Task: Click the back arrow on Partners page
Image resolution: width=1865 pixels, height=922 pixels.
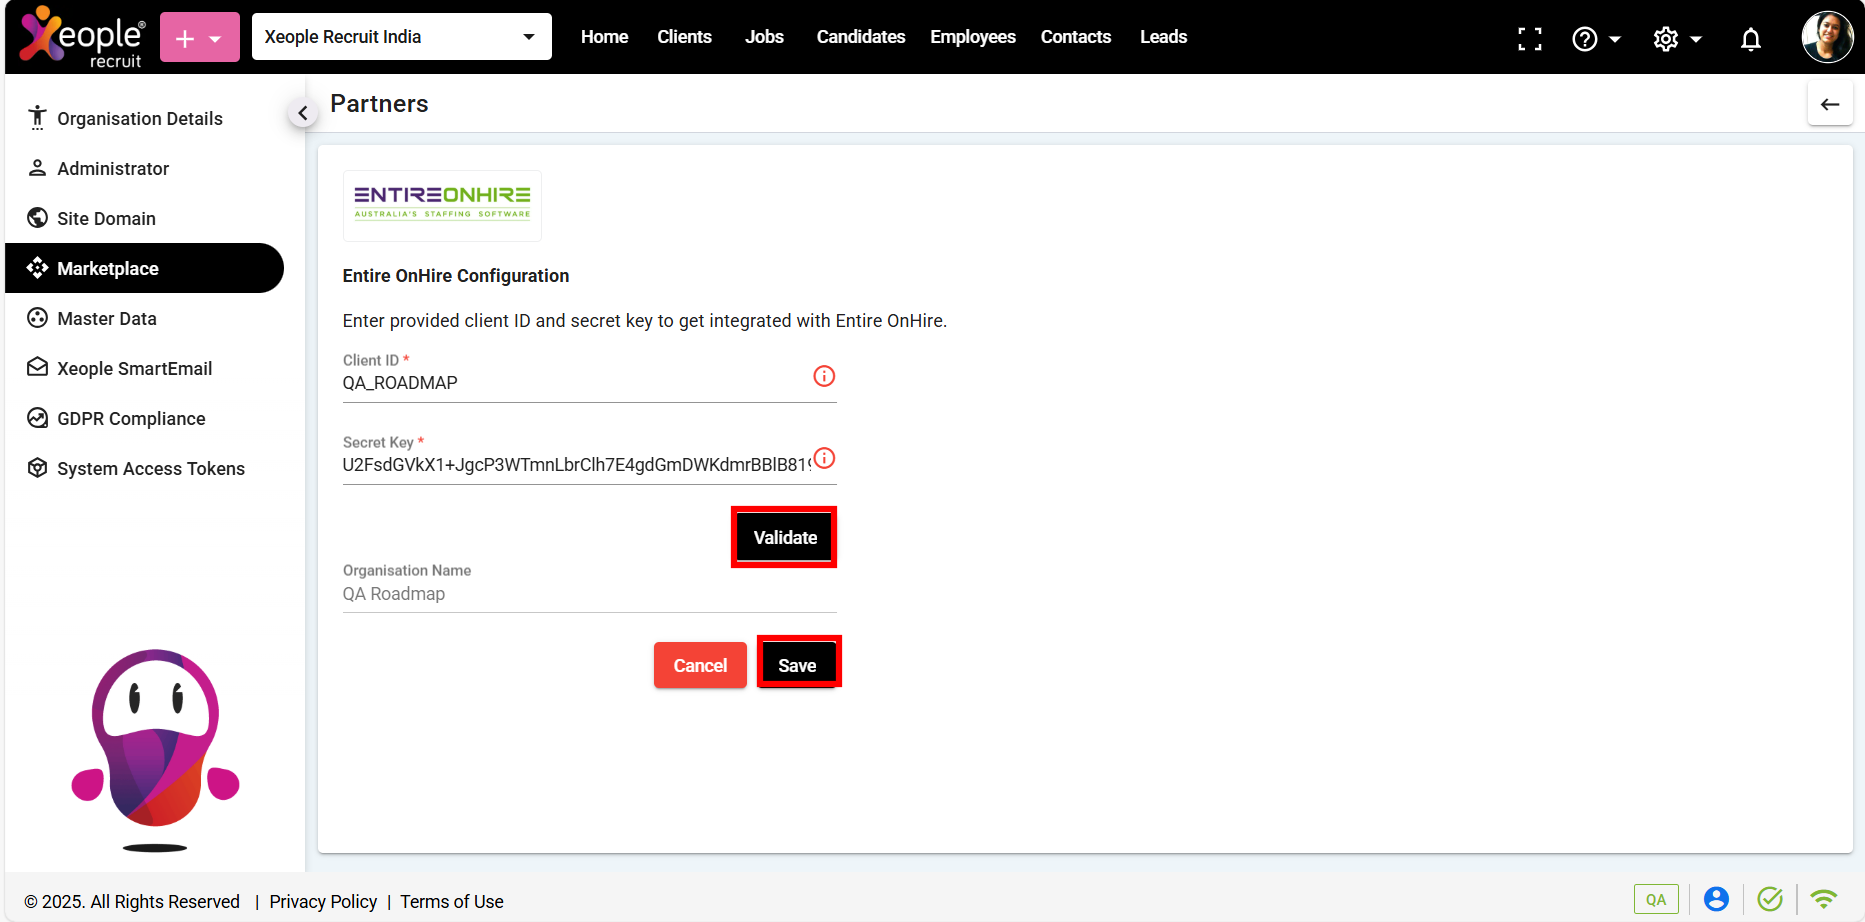Action: point(1830,104)
